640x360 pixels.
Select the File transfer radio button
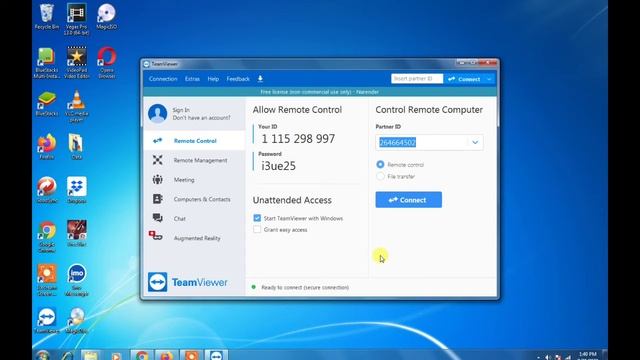pyautogui.click(x=380, y=176)
